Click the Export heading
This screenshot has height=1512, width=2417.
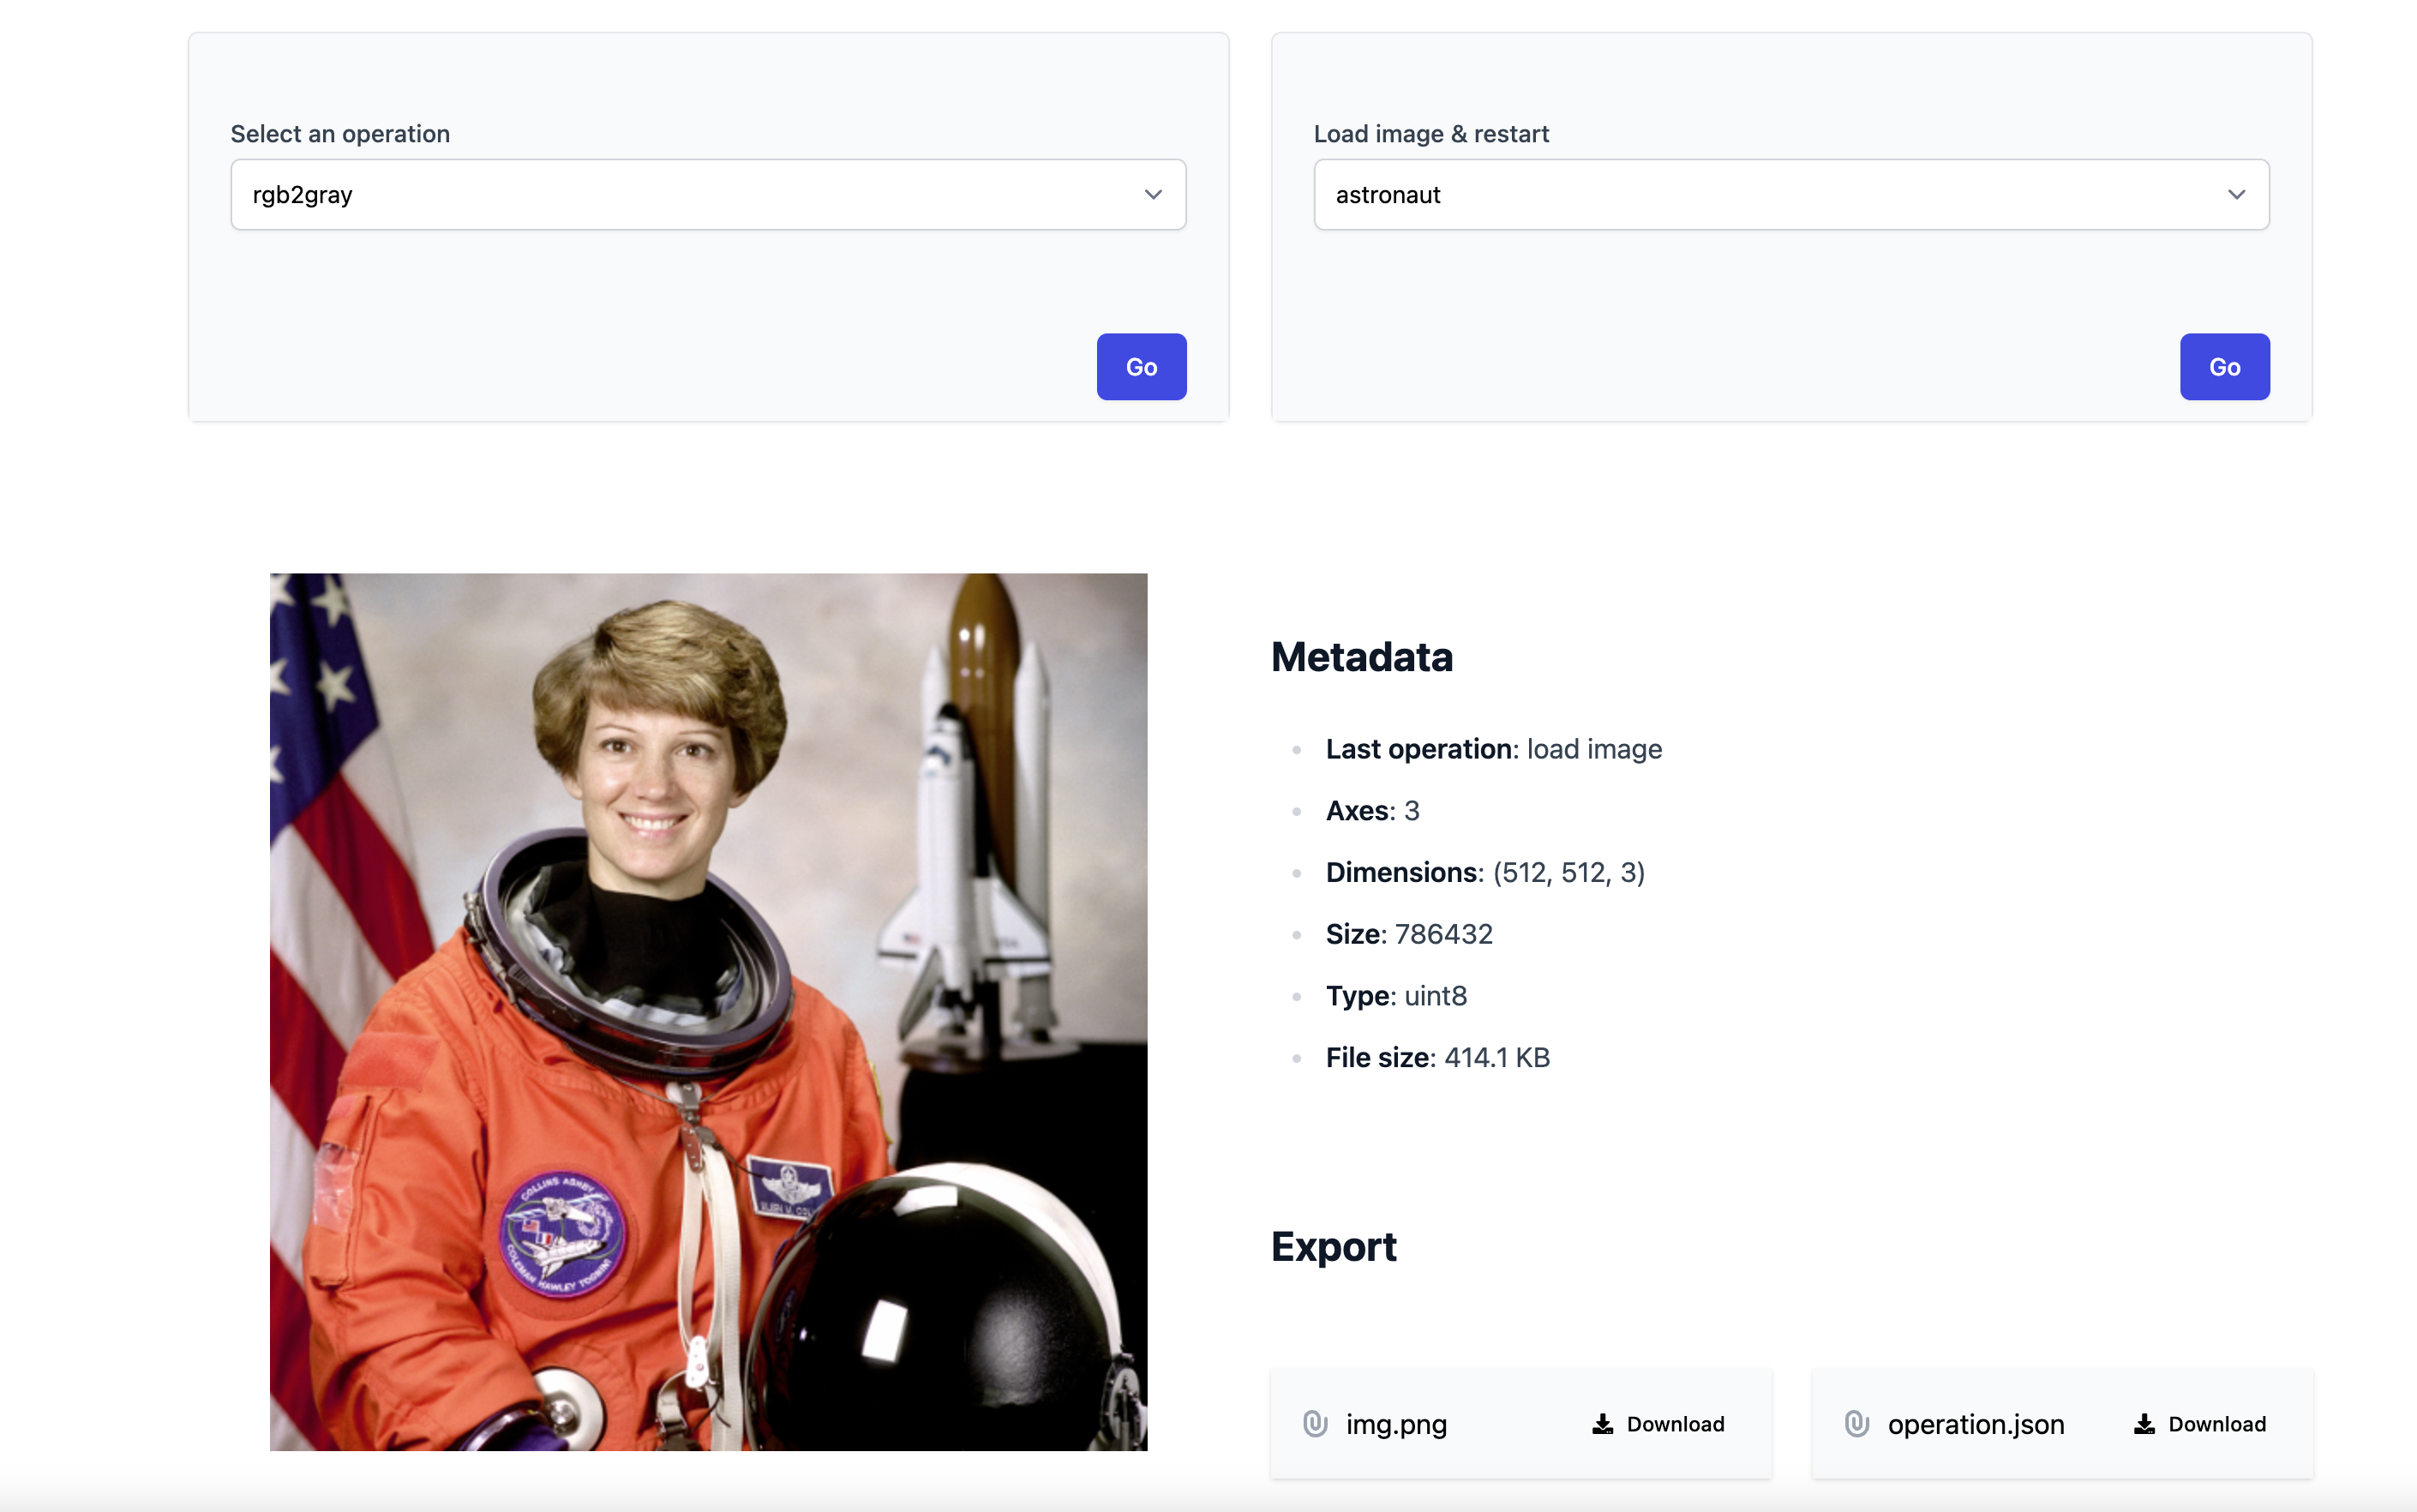click(x=1333, y=1246)
